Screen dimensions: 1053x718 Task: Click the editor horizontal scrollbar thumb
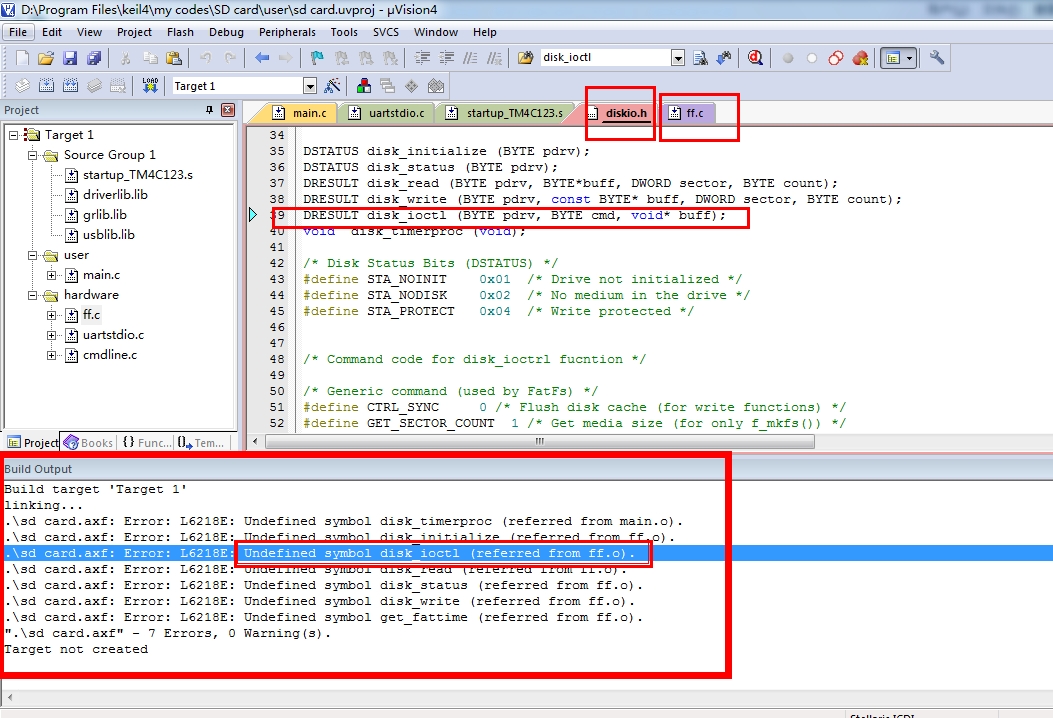tap(539, 441)
